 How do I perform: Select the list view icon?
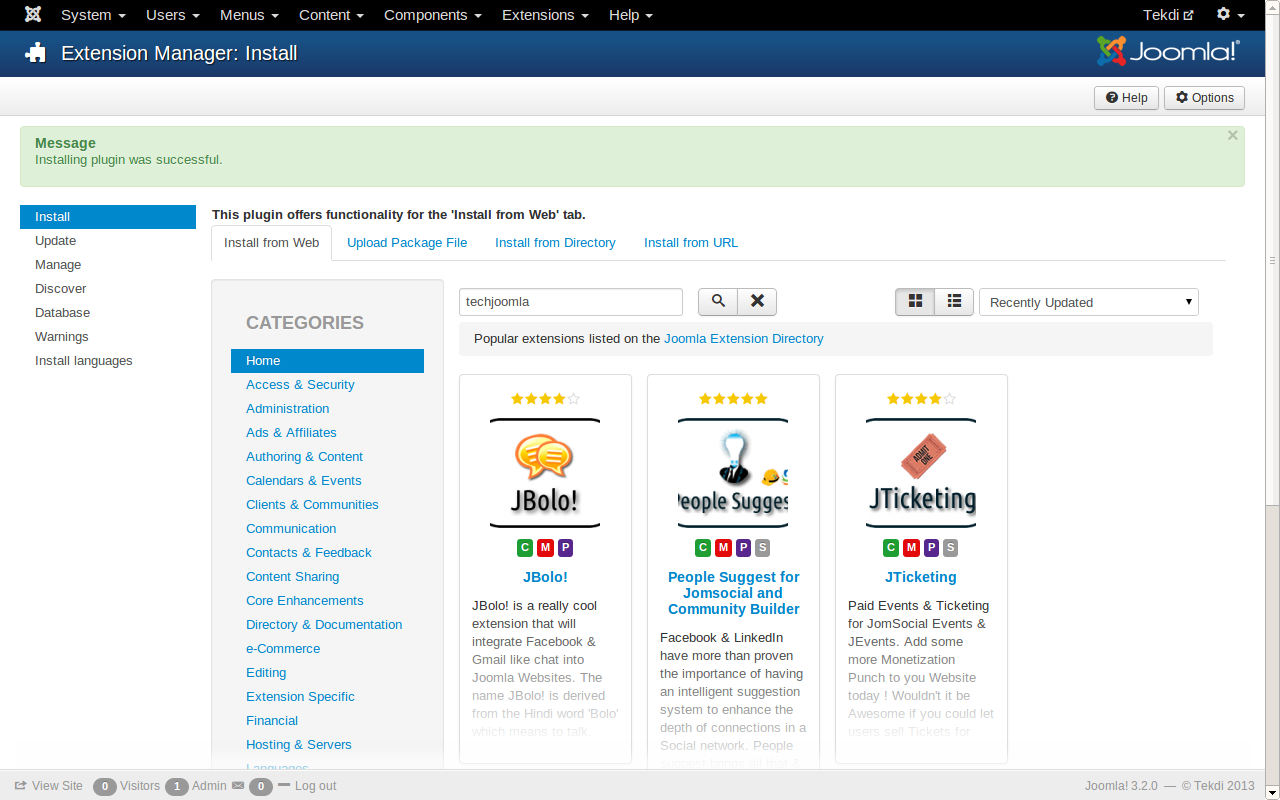coord(953,301)
